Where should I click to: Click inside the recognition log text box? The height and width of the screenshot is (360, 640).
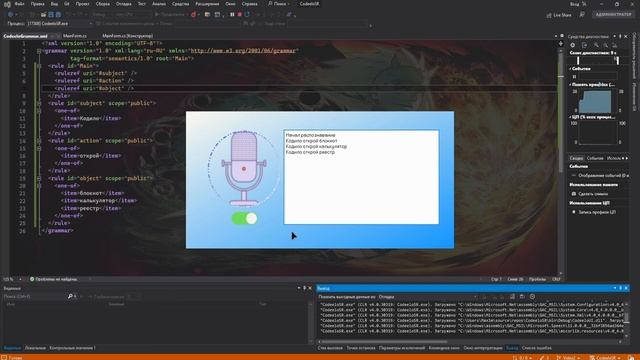(x=361, y=177)
